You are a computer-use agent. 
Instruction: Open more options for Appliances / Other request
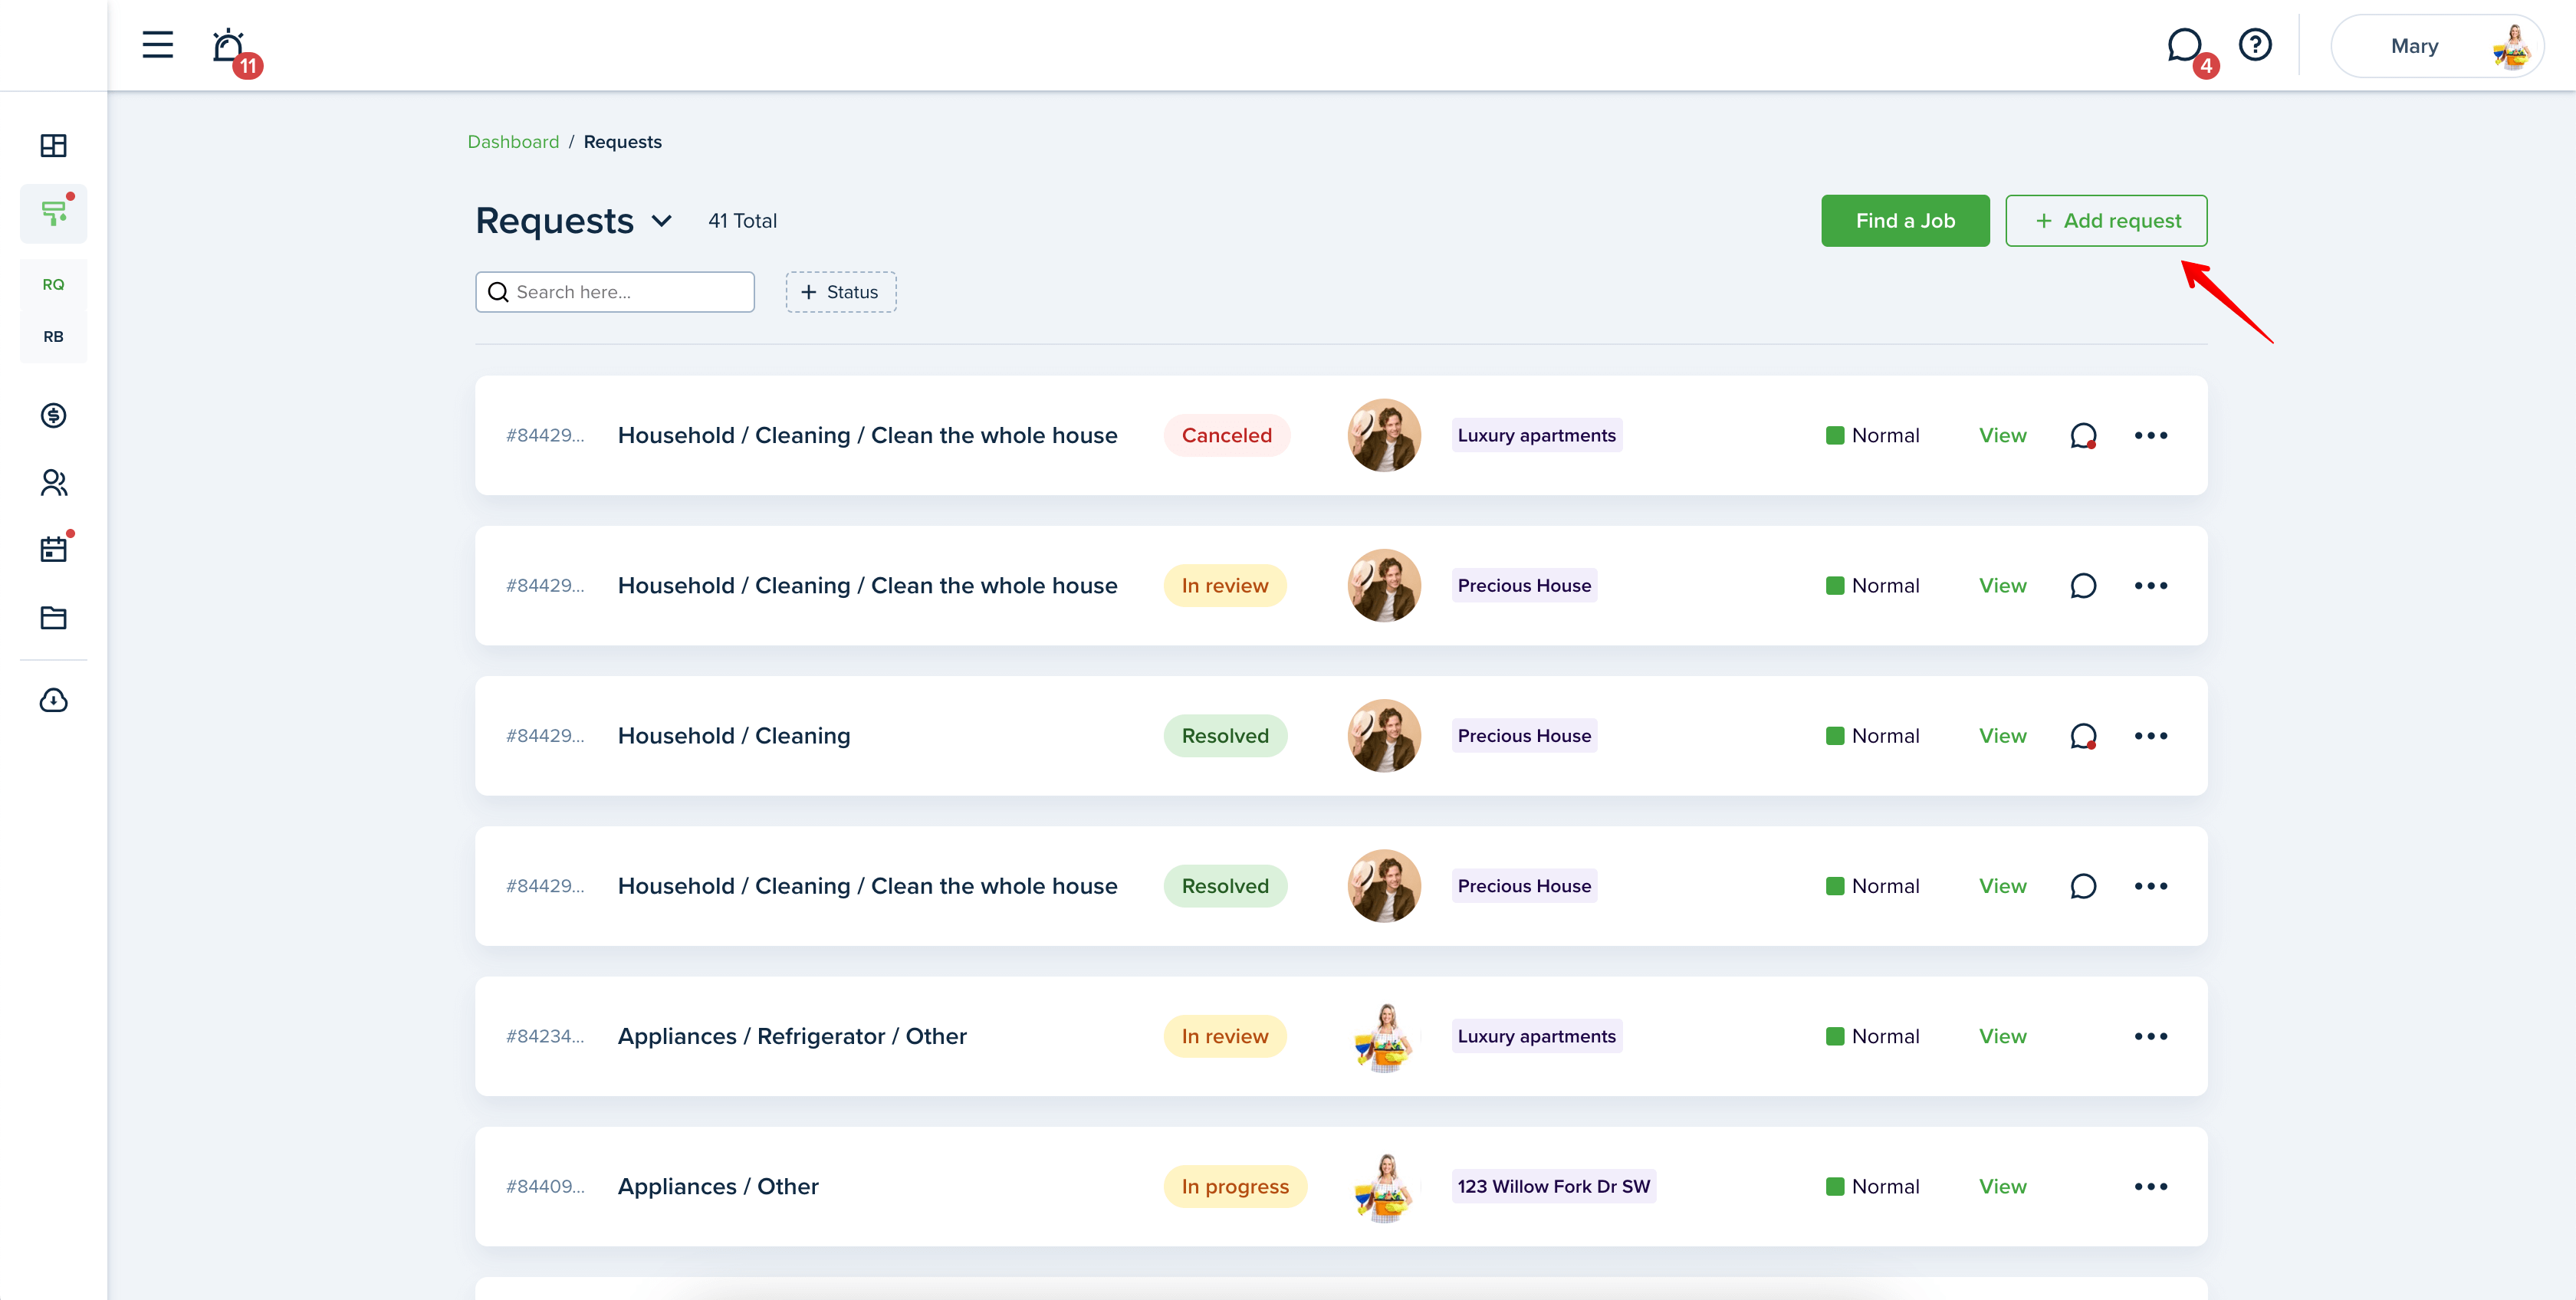click(x=2151, y=1187)
